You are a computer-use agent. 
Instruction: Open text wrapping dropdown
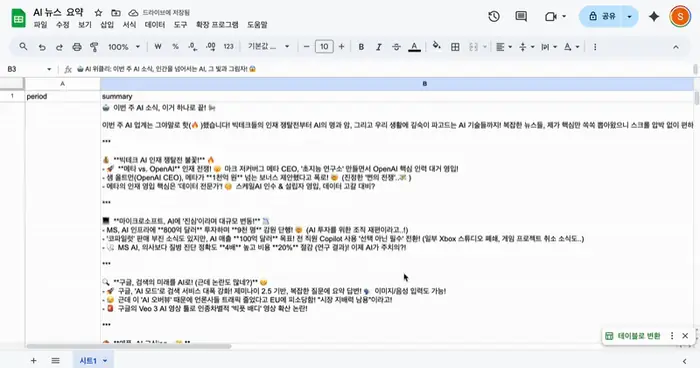tap(549, 47)
